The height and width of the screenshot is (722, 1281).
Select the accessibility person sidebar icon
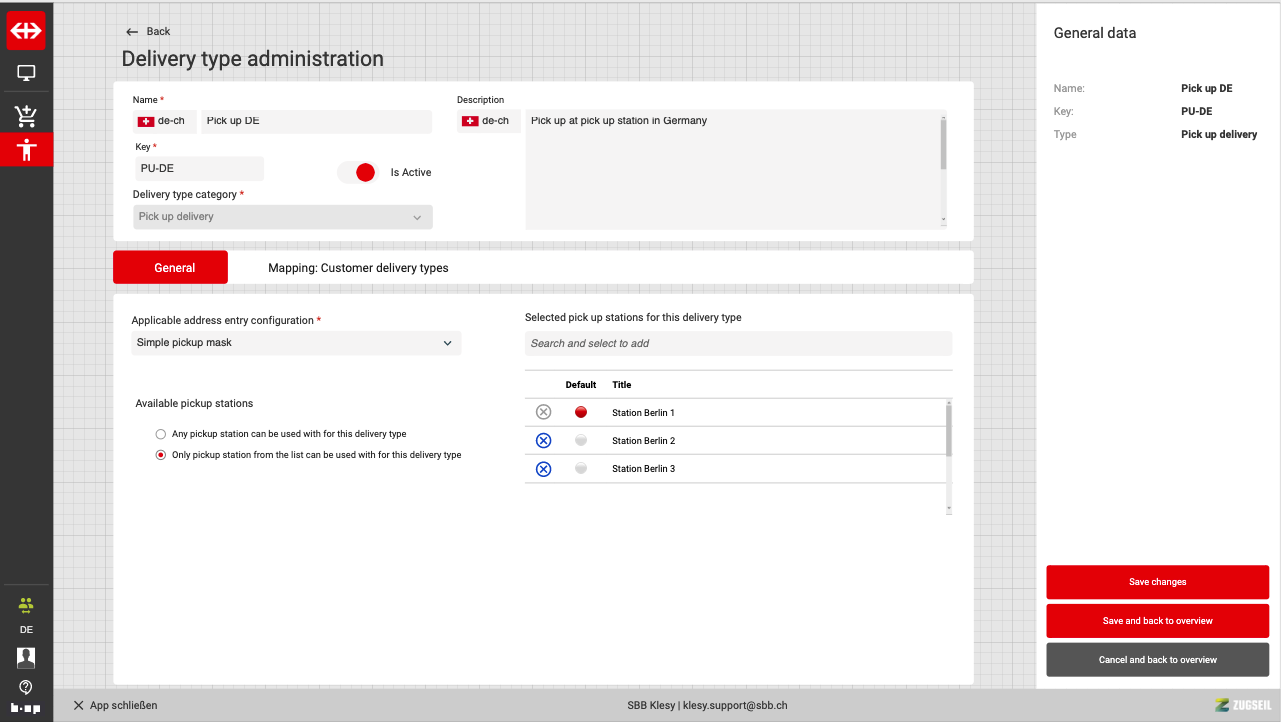point(26,150)
